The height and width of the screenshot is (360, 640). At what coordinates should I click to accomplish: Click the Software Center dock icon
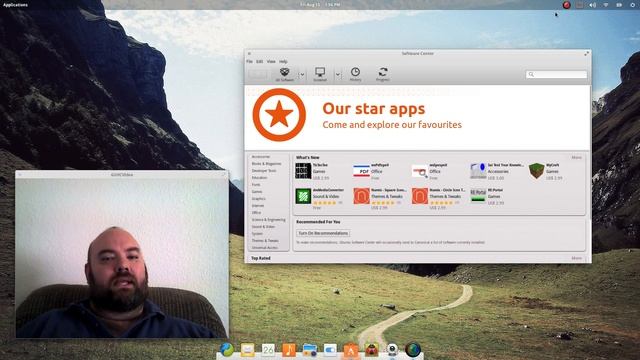(351, 350)
